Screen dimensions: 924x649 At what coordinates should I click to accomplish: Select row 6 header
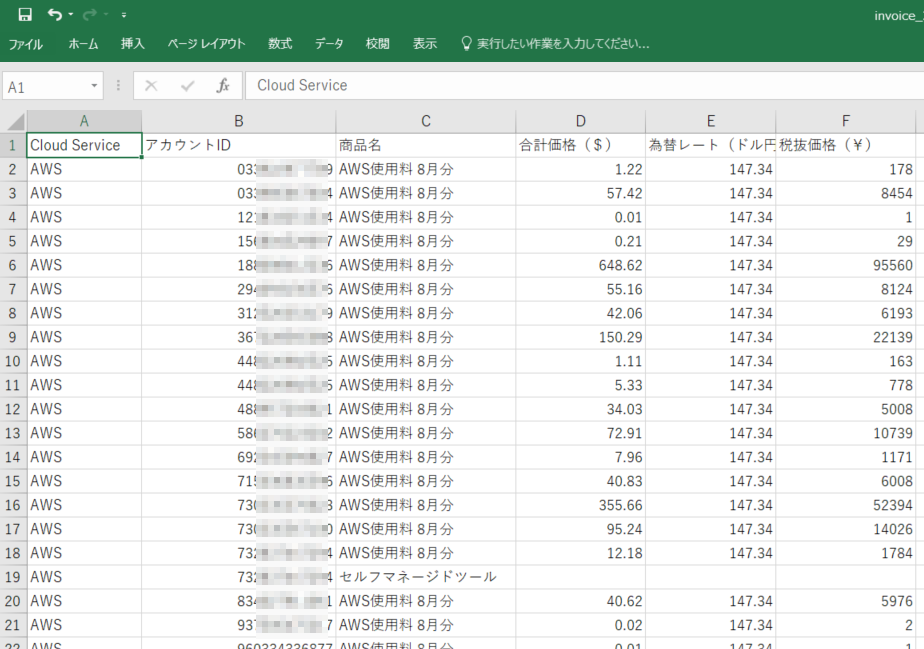point(13,265)
